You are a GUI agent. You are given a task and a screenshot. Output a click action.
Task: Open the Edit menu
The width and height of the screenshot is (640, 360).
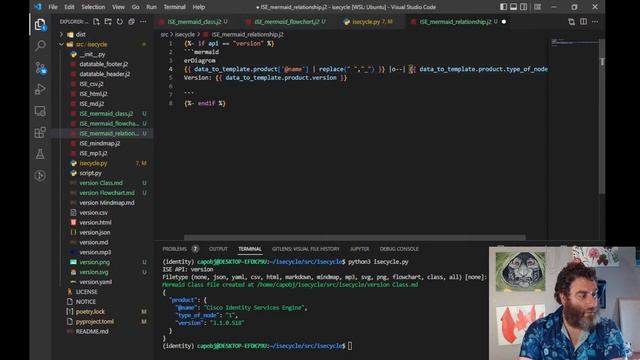pyautogui.click(x=69, y=7)
